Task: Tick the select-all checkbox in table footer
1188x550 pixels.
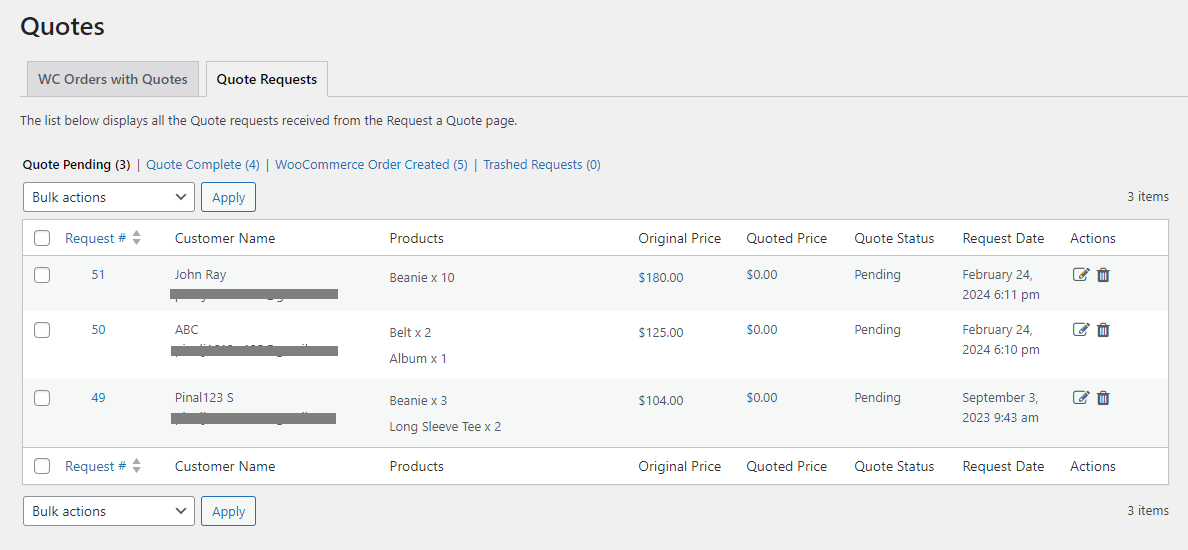Action: [42, 466]
